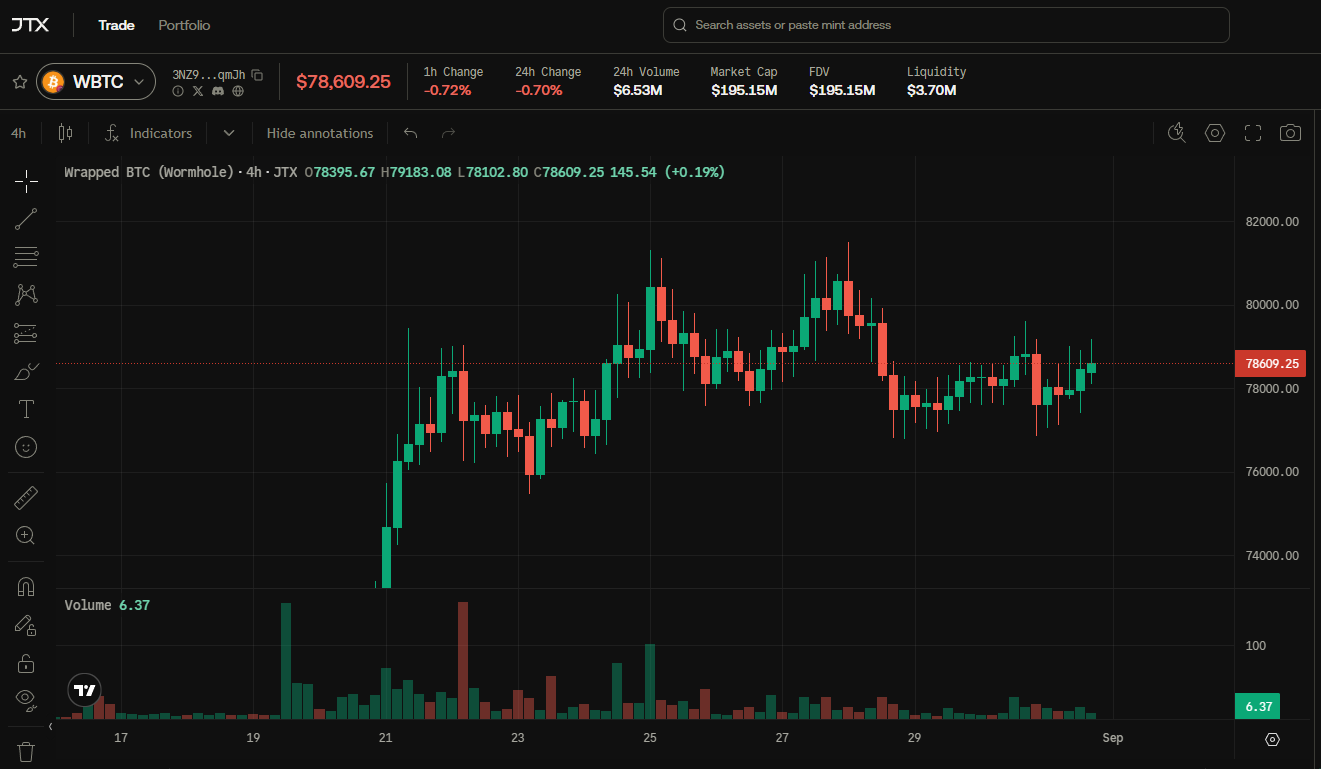Toggle stay in drawing mode
The width and height of the screenshot is (1321, 769).
point(26,625)
